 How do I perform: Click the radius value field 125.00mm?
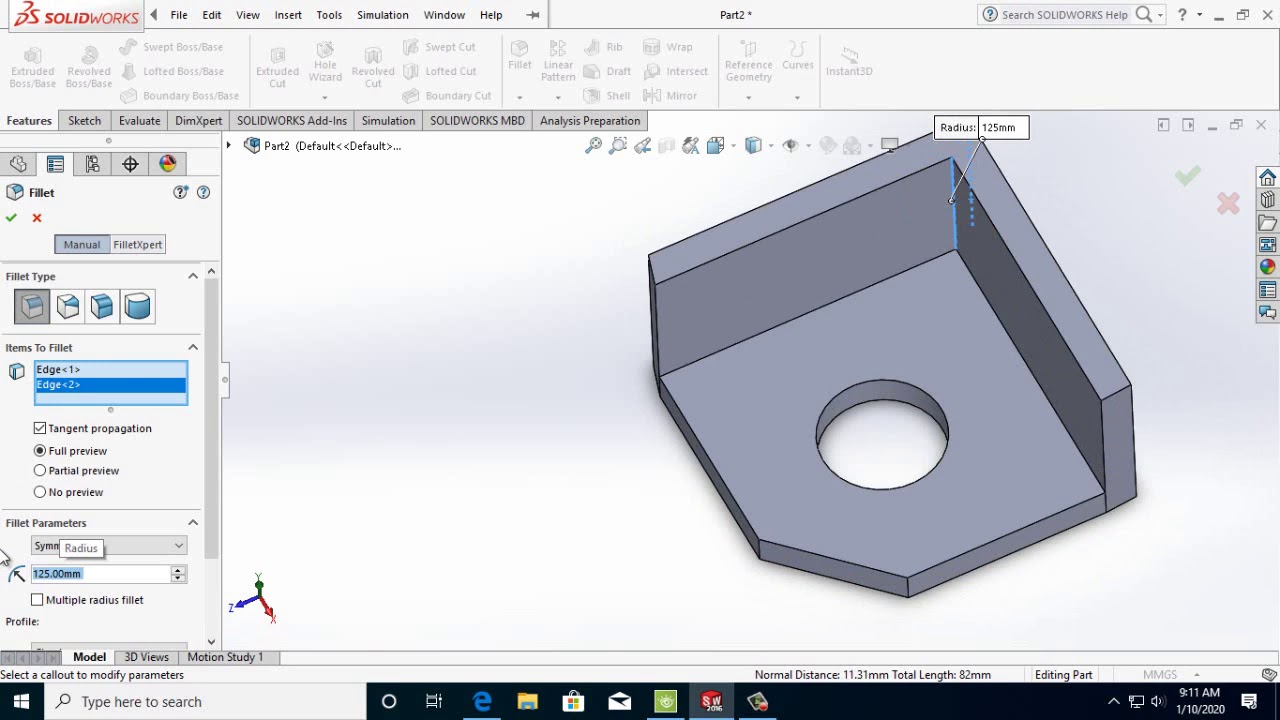click(x=100, y=574)
